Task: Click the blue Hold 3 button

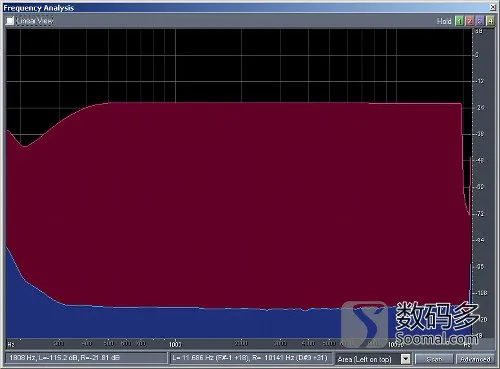Action: pos(480,21)
